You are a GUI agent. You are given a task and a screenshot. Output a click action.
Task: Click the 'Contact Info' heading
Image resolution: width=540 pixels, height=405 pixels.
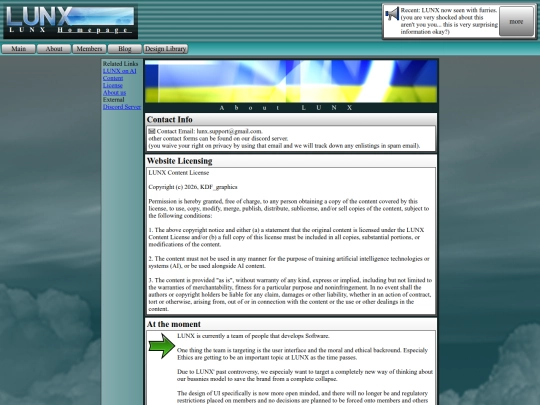click(x=169, y=120)
